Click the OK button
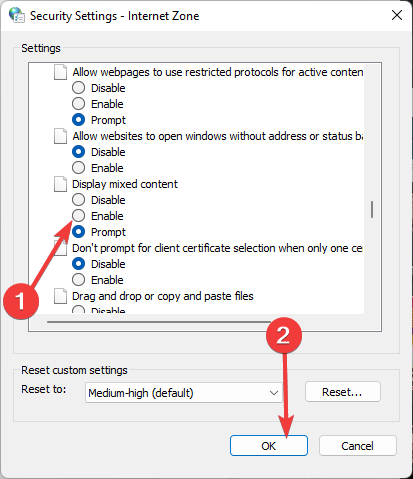Viewport: 413px width, 479px height. [x=269, y=446]
